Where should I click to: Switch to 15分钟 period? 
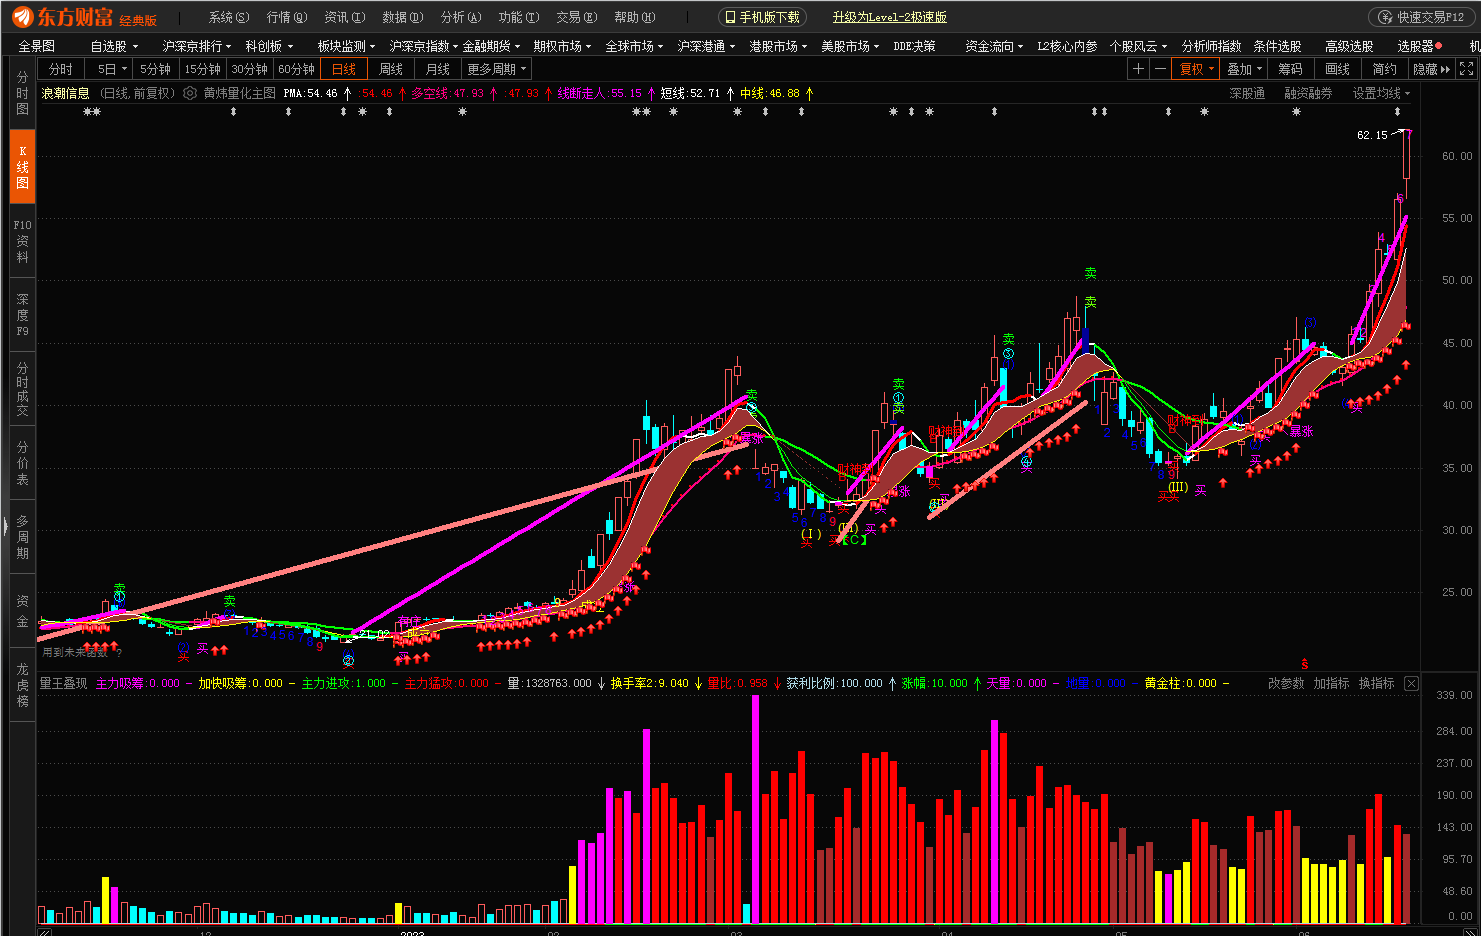tap(202, 69)
